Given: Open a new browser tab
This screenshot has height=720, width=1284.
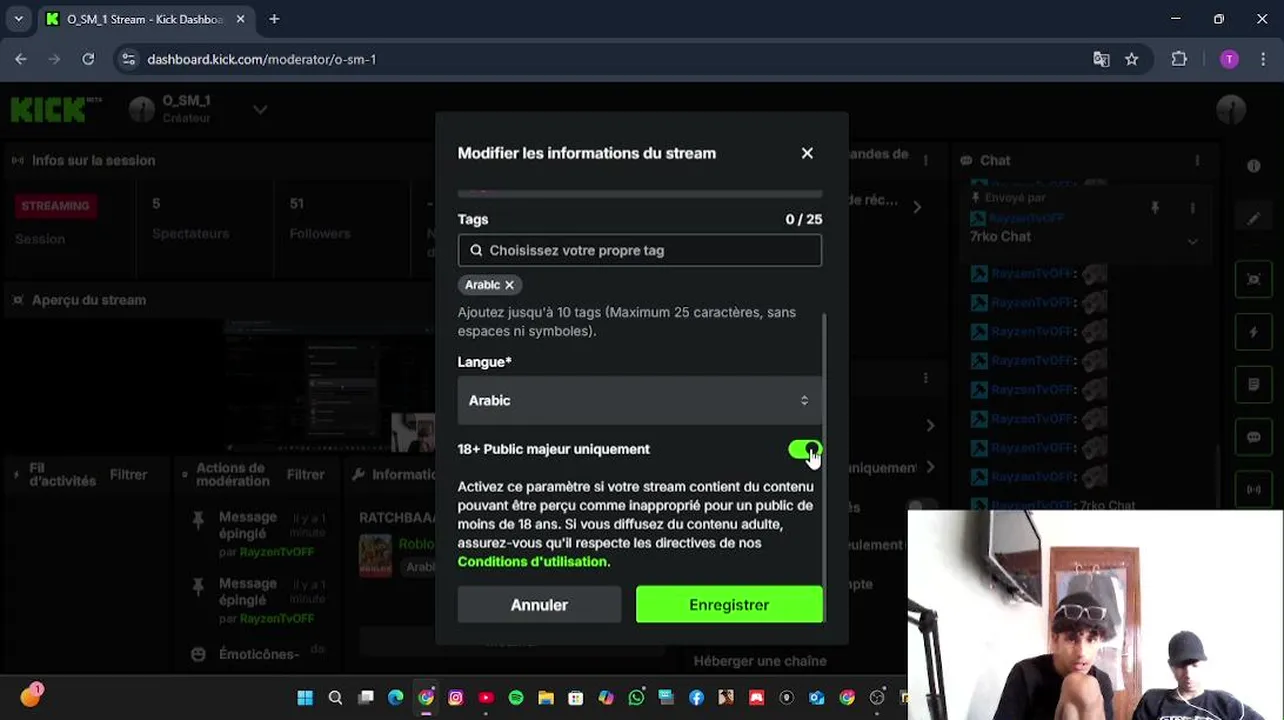Looking at the screenshot, I should 274,19.
